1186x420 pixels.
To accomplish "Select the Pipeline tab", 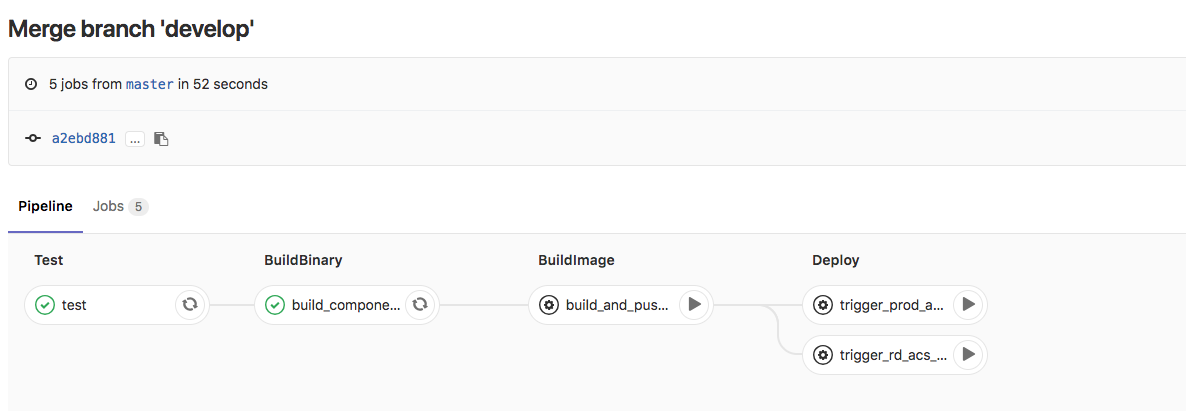I will (x=45, y=206).
